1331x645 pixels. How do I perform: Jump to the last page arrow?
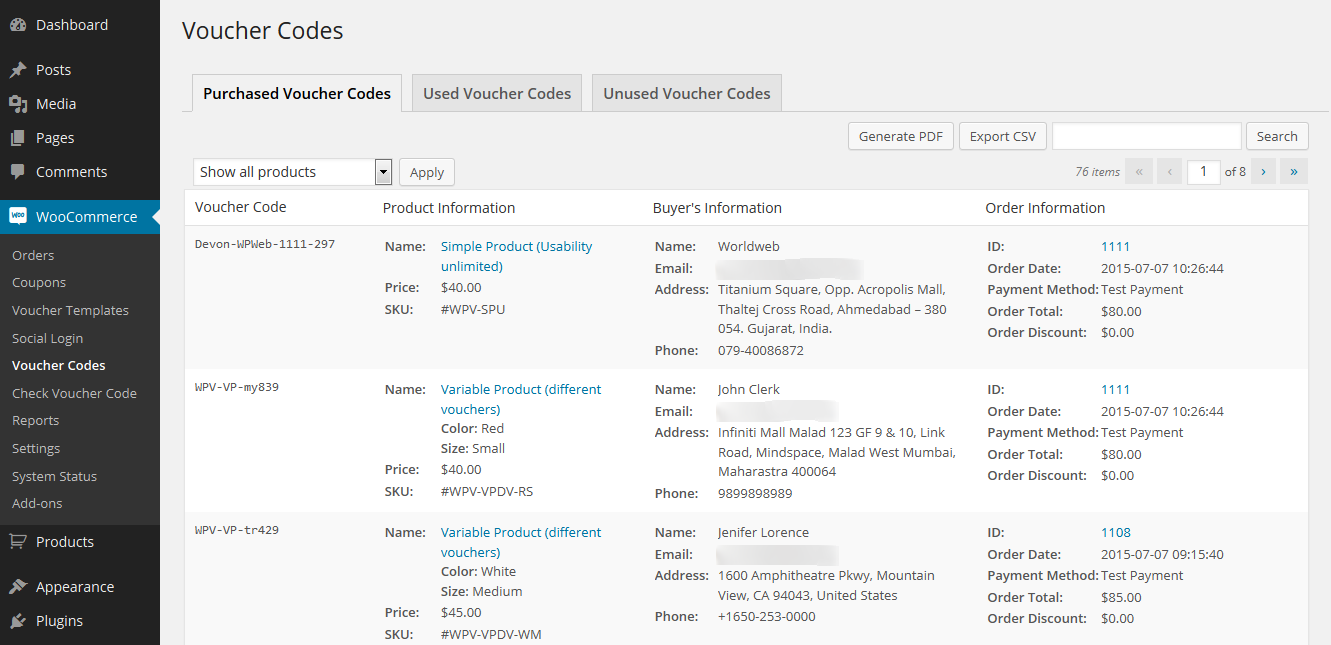point(1294,172)
